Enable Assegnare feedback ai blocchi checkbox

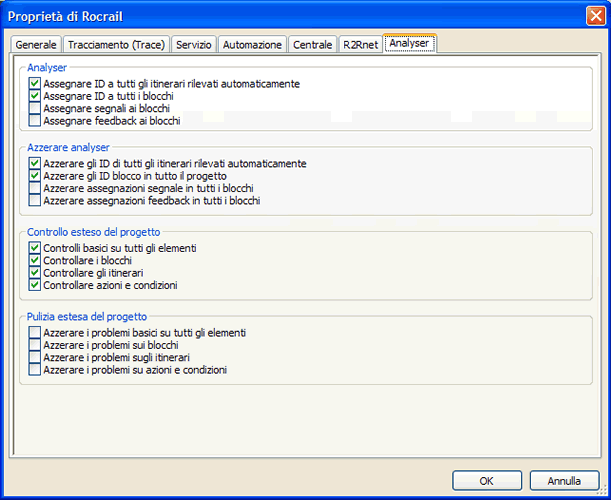(x=35, y=121)
